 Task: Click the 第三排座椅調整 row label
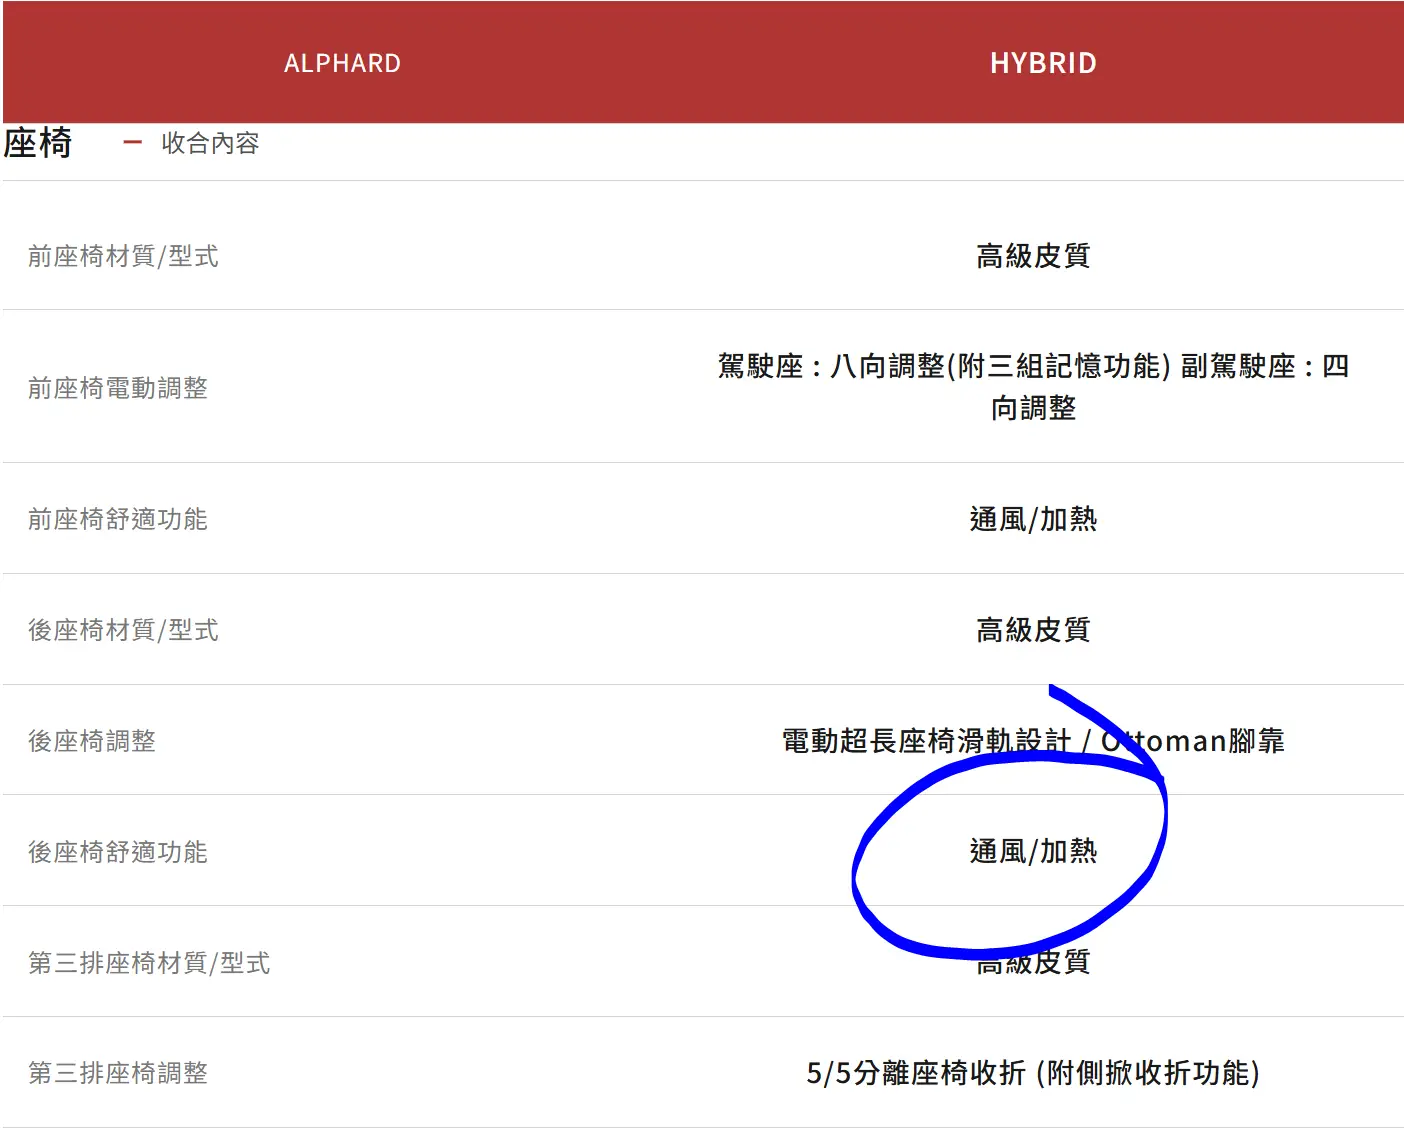(x=118, y=1073)
